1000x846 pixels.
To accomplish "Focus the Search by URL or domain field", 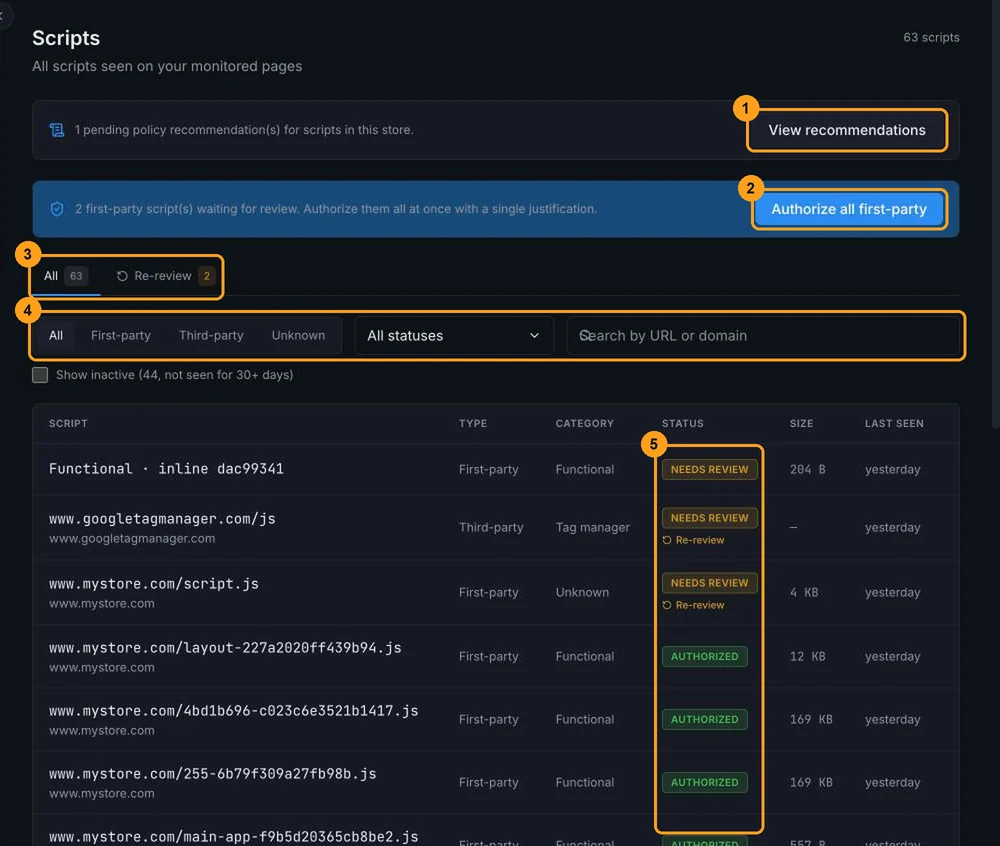I will click(x=763, y=335).
